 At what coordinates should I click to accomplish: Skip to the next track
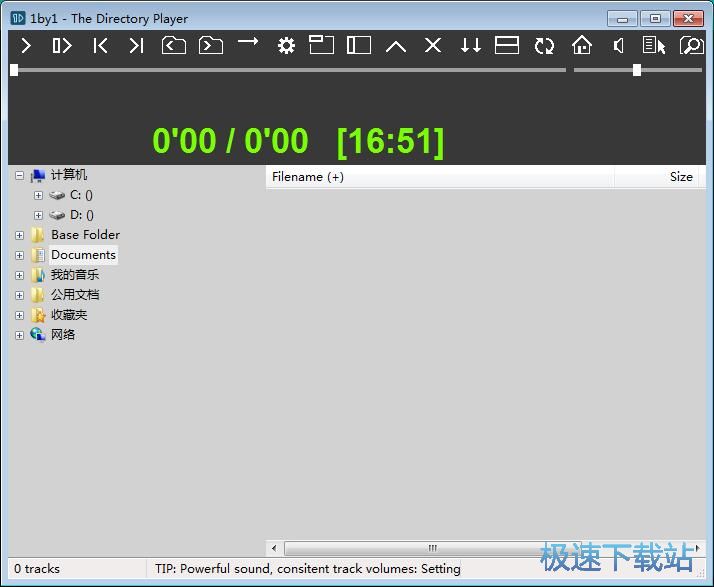click(136, 46)
